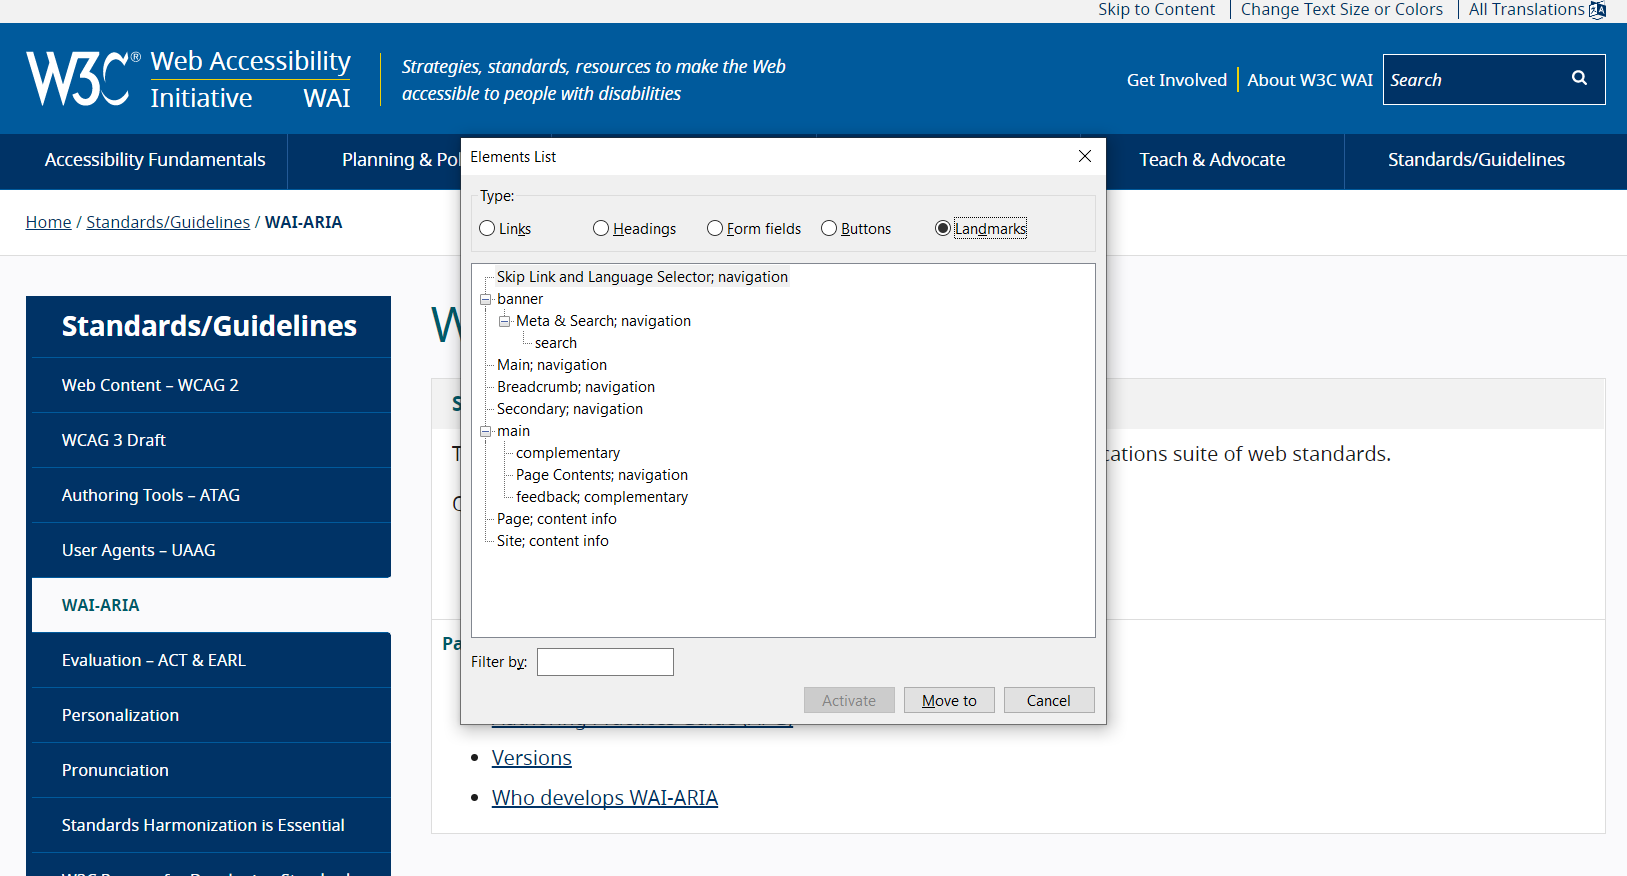
Task: Select the Buttons radio option
Action: [x=829, y=228]
